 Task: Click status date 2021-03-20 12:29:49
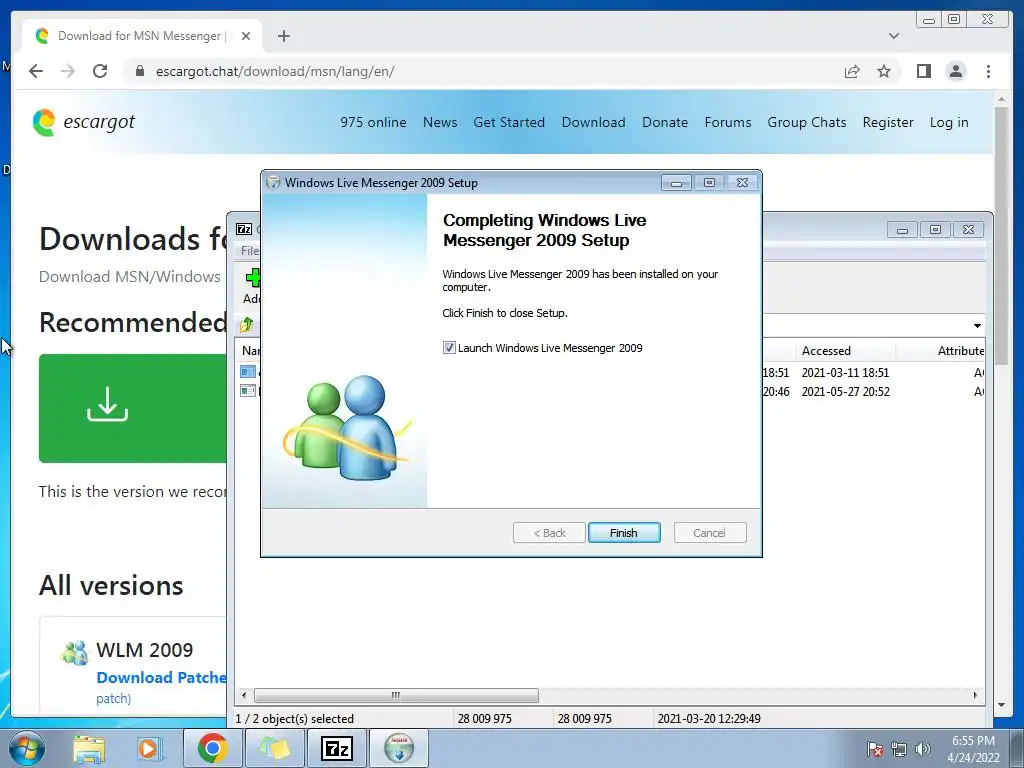click(709, 718)
